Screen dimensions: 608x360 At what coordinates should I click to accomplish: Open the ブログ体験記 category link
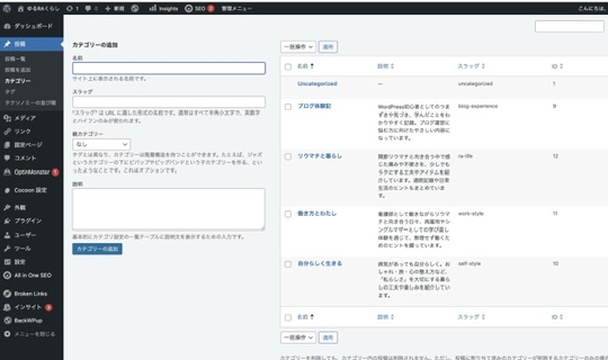[314, 106]
